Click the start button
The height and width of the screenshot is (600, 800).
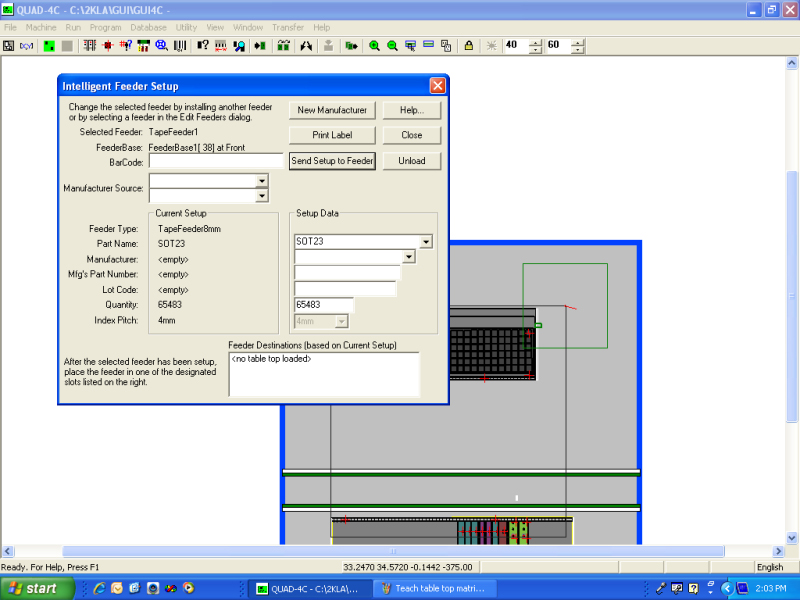(37, 588)
